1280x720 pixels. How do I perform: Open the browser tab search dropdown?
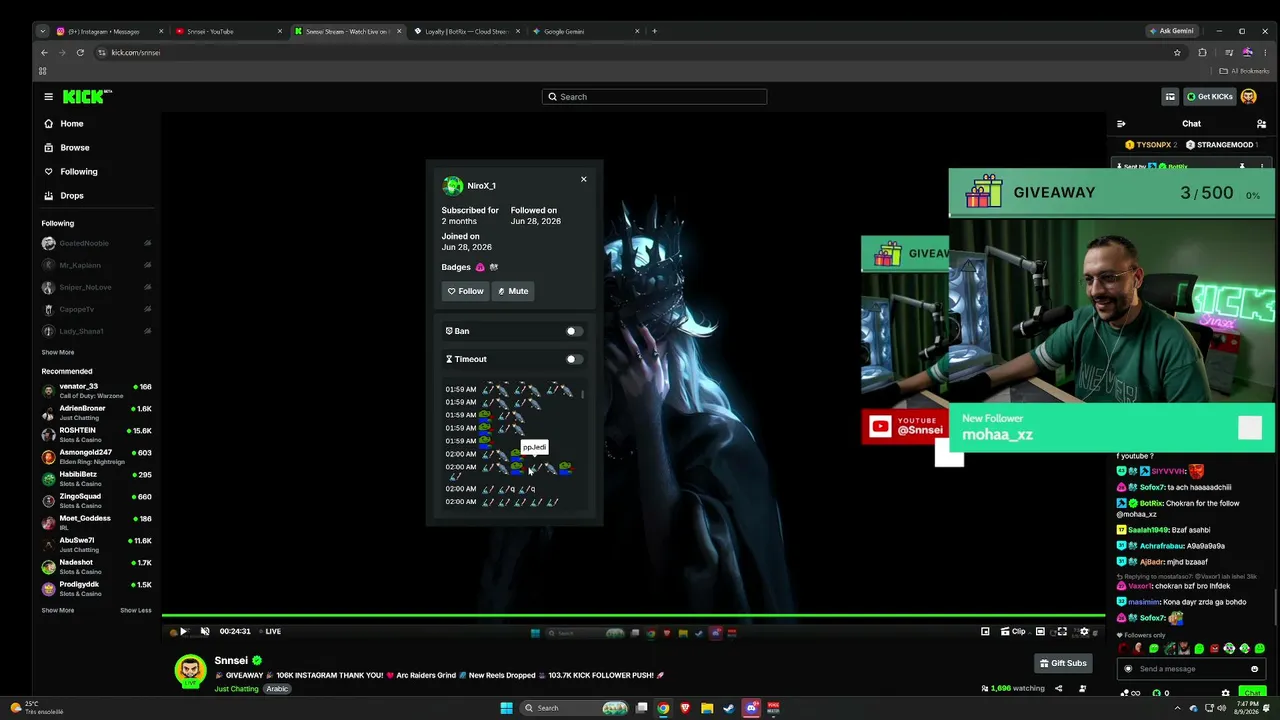coord(42,31)
